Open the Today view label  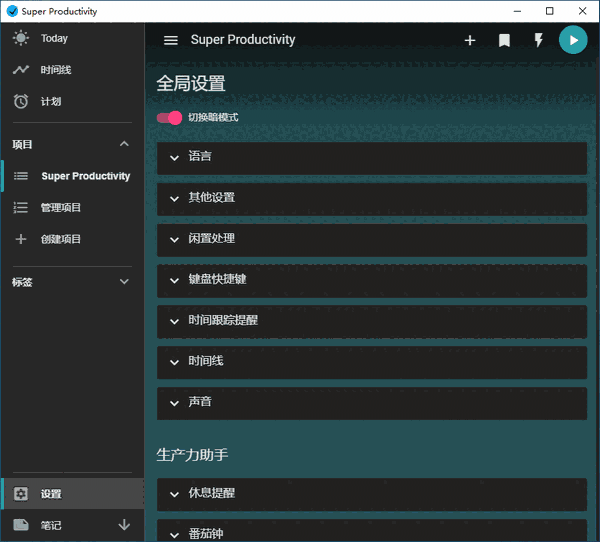click(x=54, y=38)
